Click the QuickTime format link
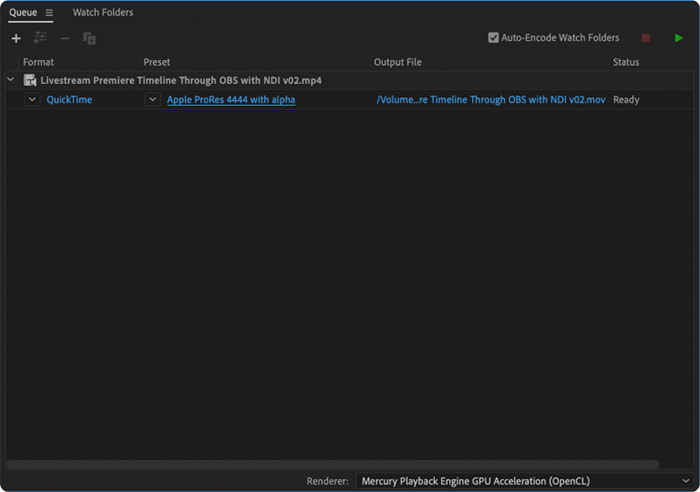 [69, 100]
